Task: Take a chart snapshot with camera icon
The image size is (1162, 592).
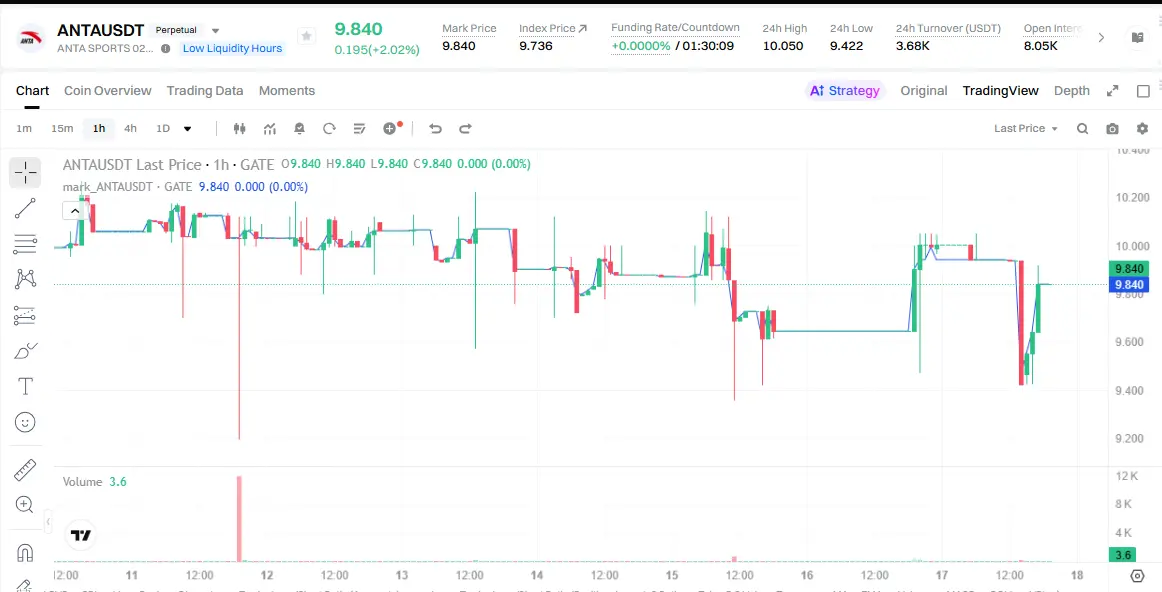Action: coord(1112,128)
